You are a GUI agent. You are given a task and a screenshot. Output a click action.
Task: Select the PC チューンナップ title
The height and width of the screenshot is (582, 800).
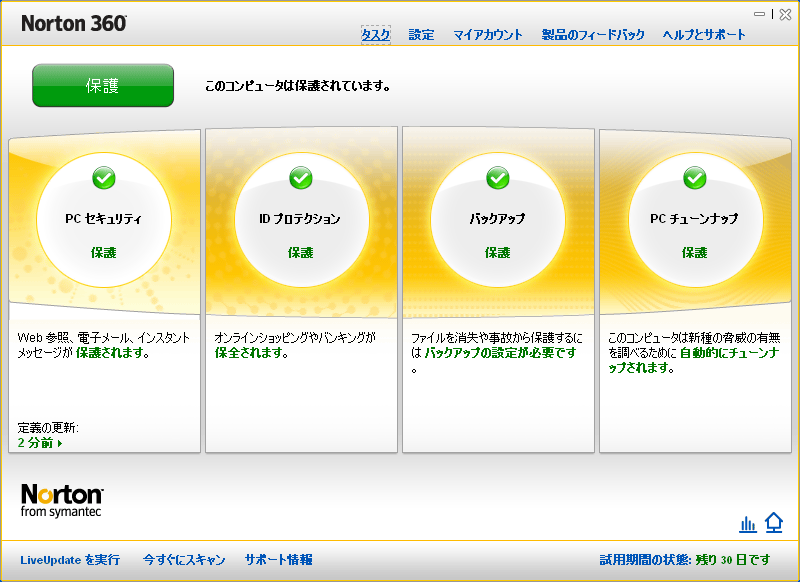tap(694, 219)
